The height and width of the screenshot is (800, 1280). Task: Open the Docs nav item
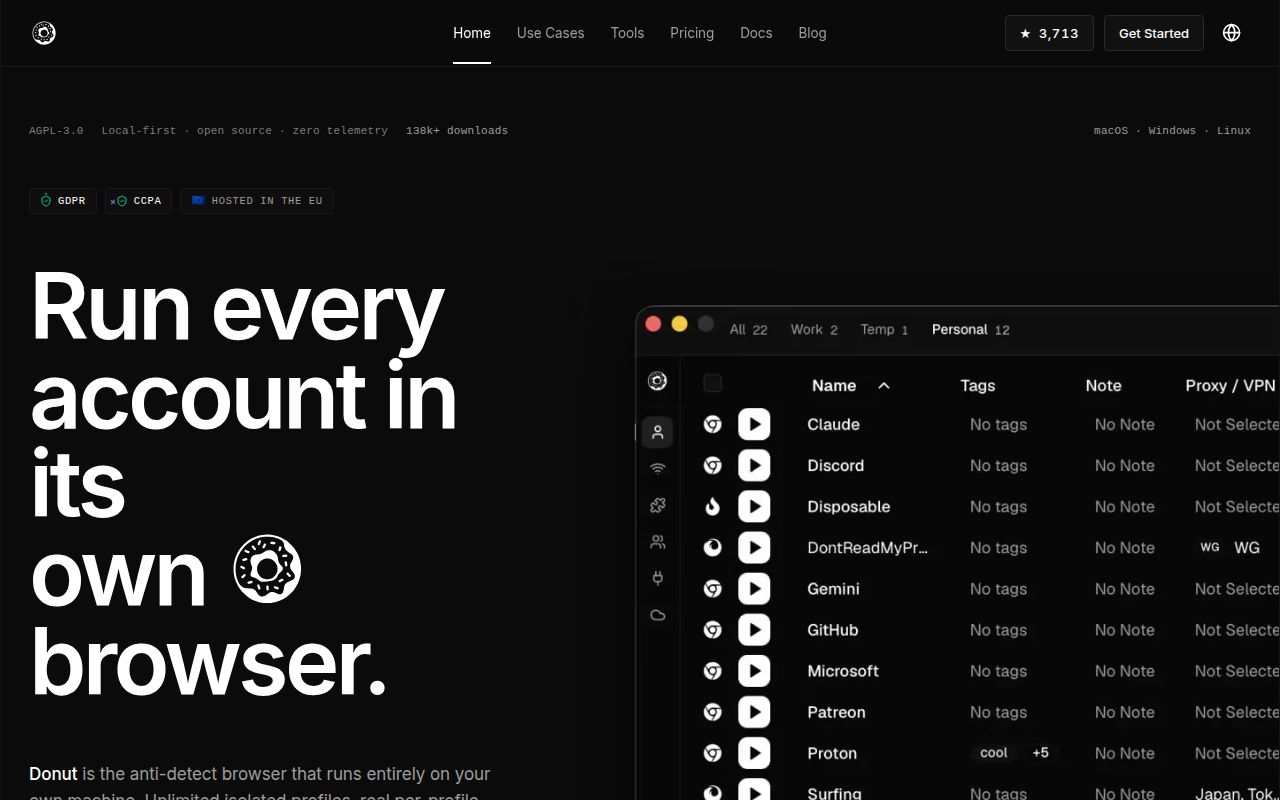coord(756,33)
